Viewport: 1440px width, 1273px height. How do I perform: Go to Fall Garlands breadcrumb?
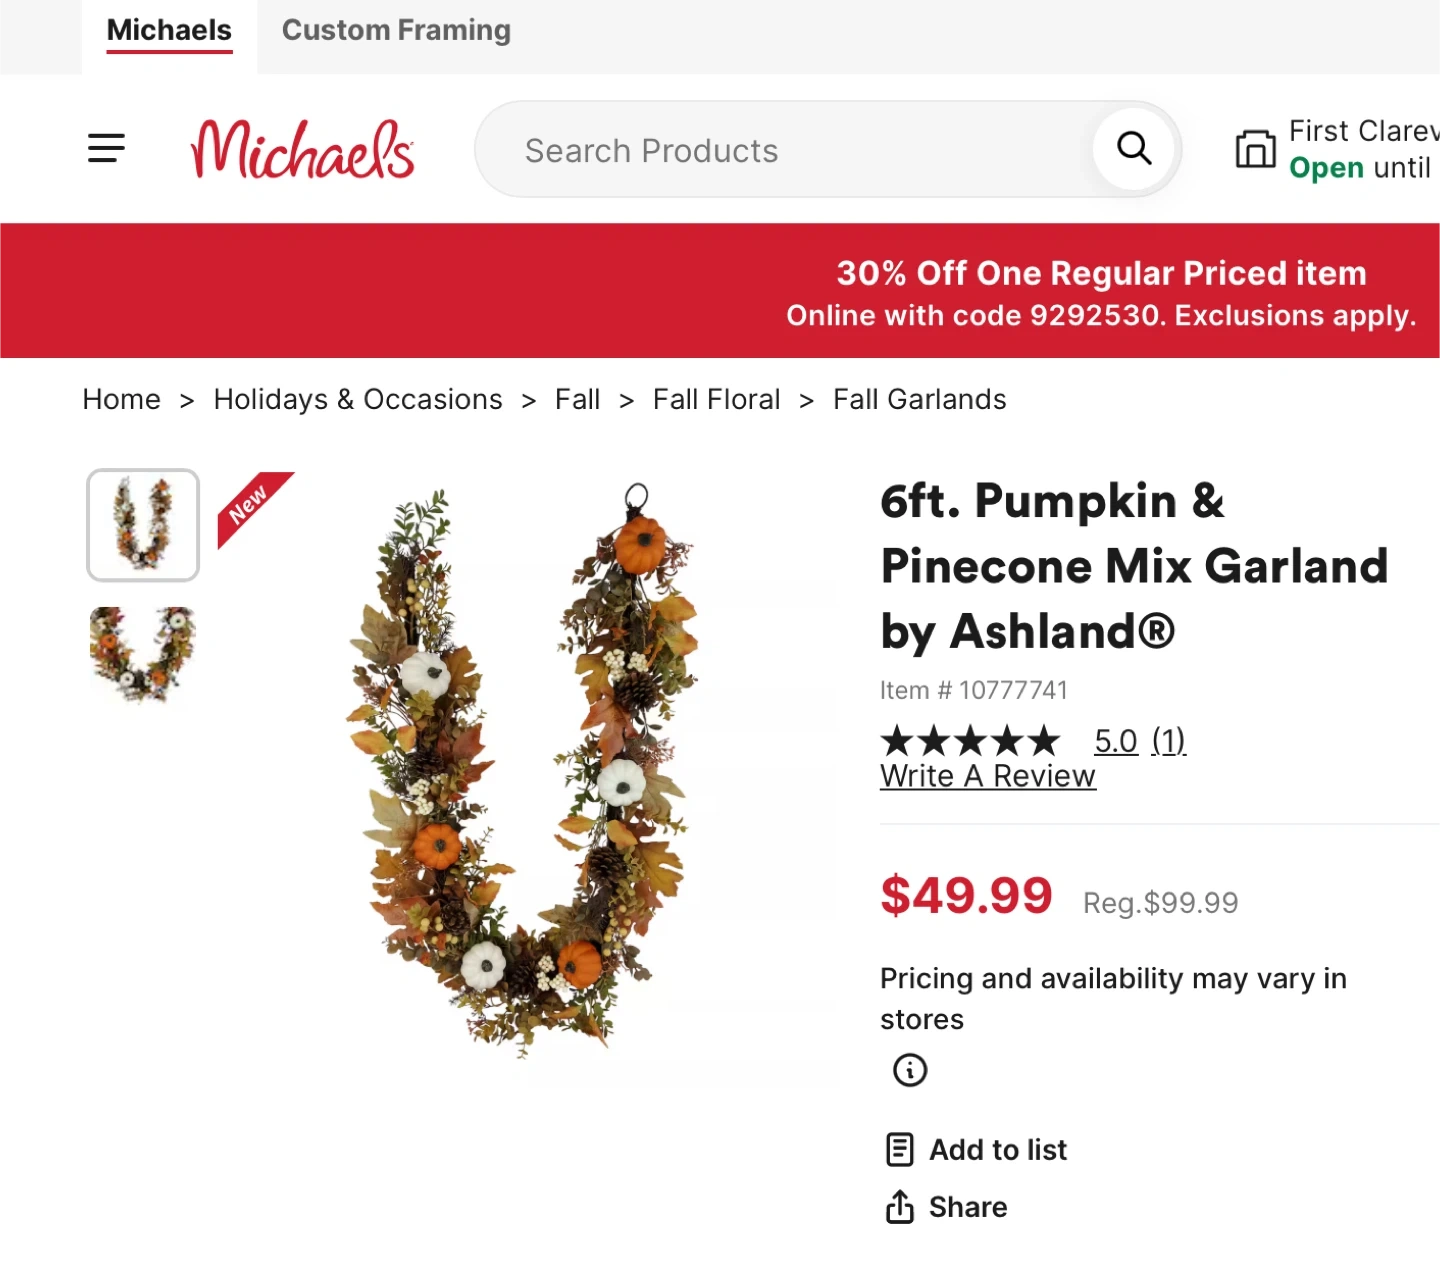point(919,400)
